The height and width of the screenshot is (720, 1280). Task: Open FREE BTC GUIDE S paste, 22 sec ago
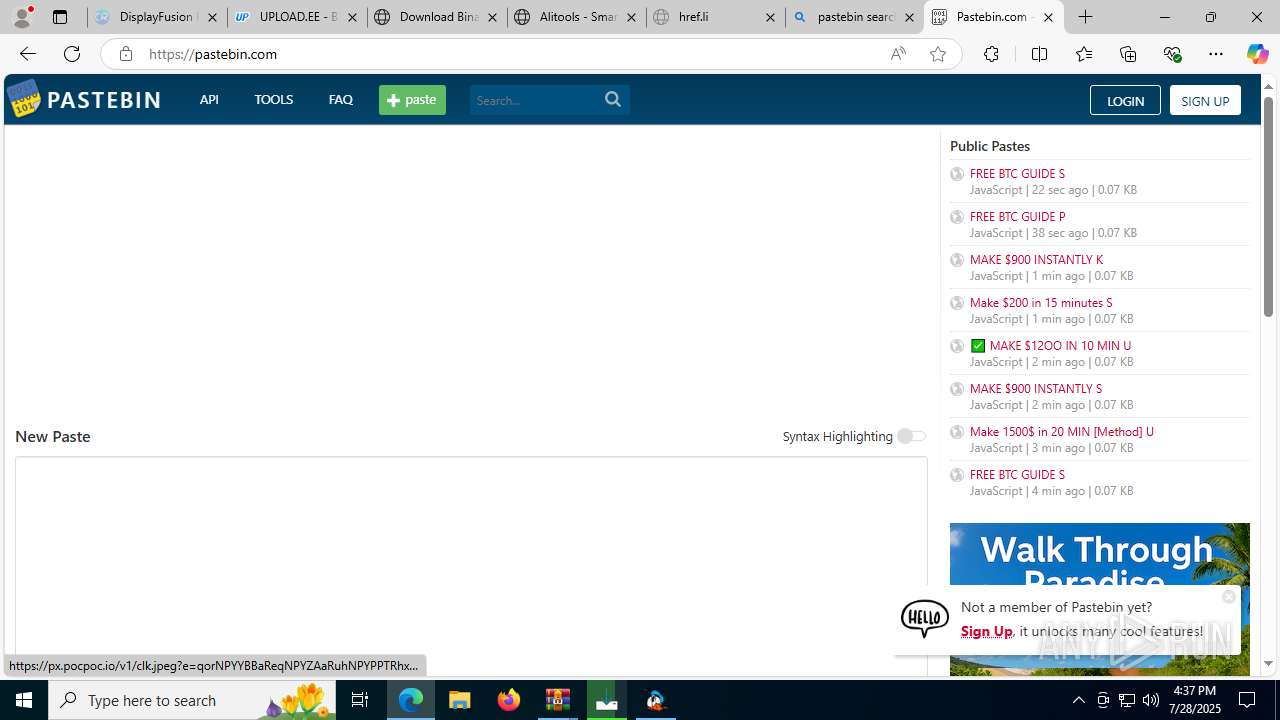[x=1017, y=173]
